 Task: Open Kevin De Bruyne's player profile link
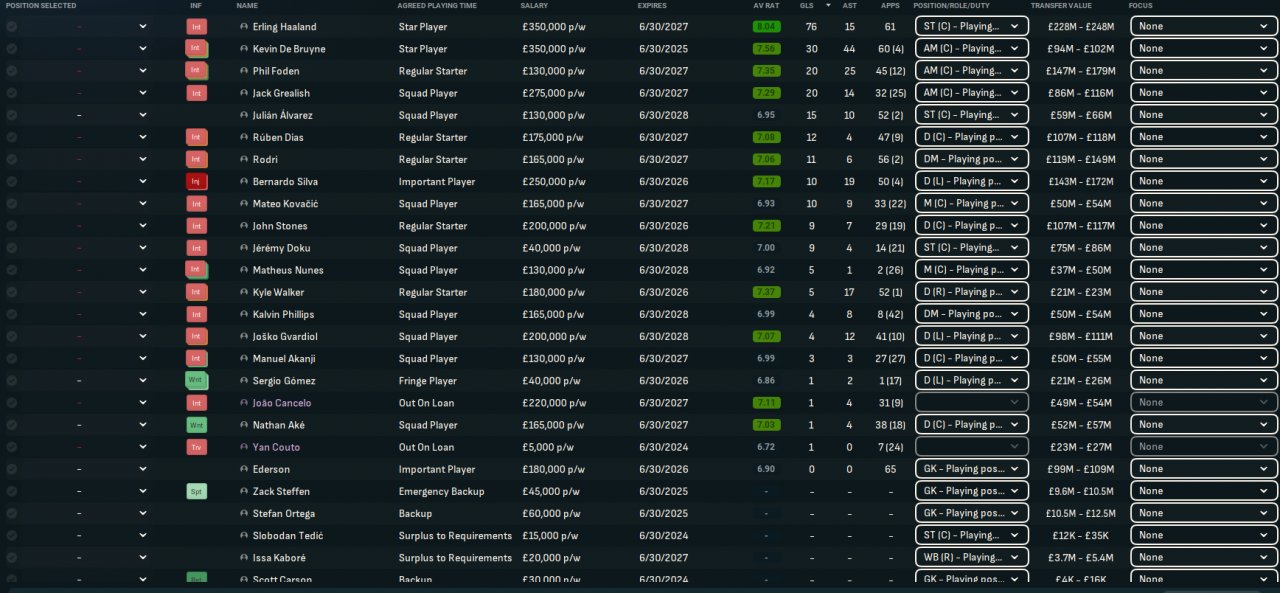point(288,49)
